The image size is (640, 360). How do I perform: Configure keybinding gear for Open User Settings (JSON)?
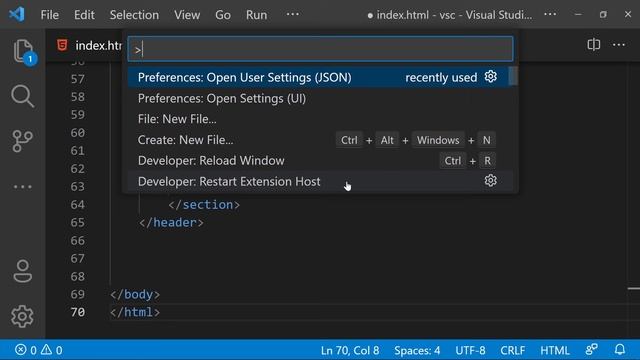491,77
